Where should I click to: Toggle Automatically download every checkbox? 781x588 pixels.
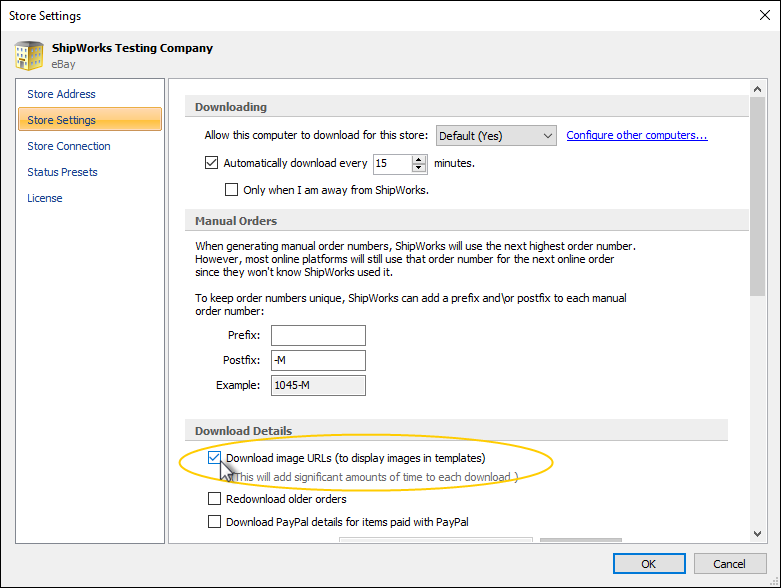coord(212,163)
